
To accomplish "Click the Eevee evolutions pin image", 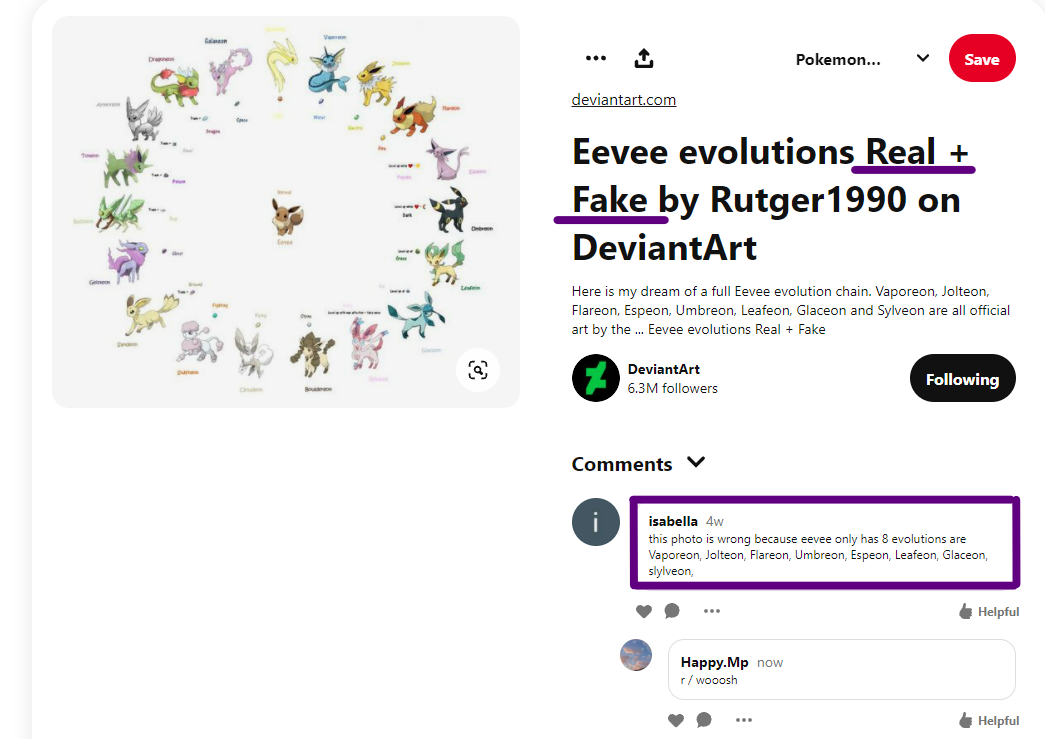I will tap(285, 210).
